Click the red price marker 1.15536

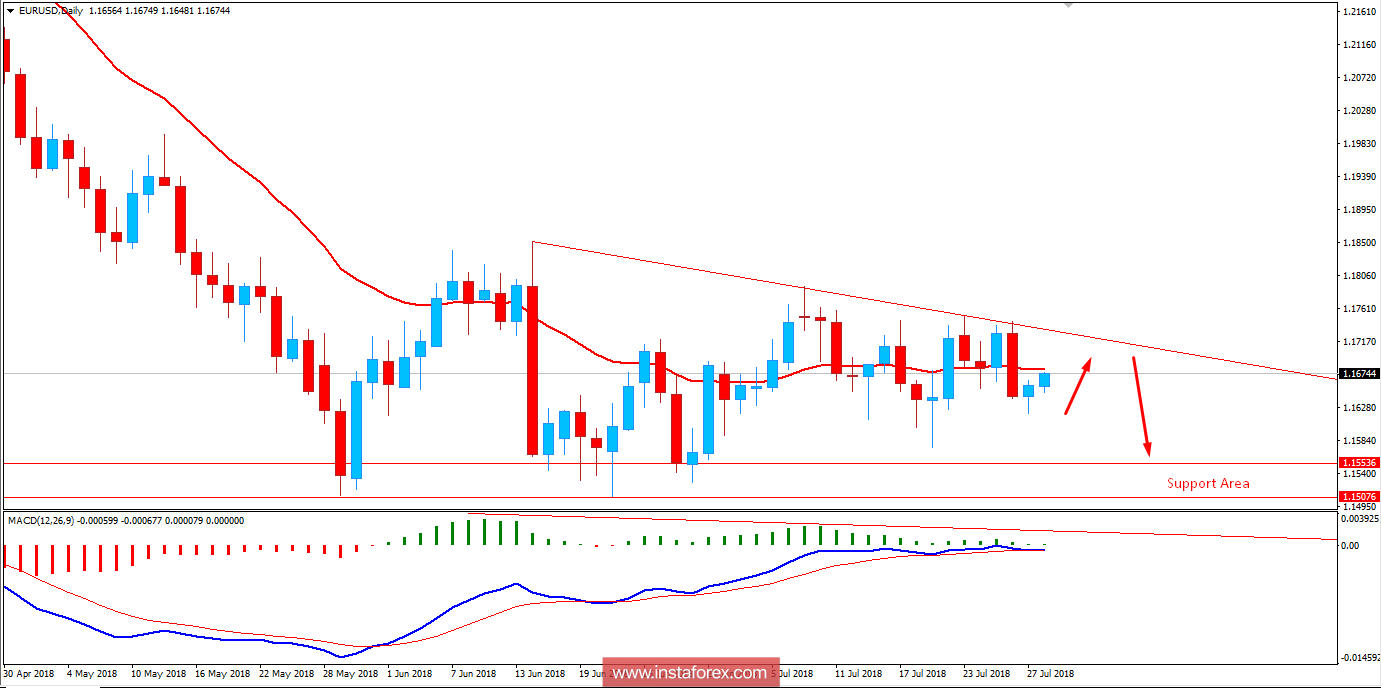tap(1357, 462)
